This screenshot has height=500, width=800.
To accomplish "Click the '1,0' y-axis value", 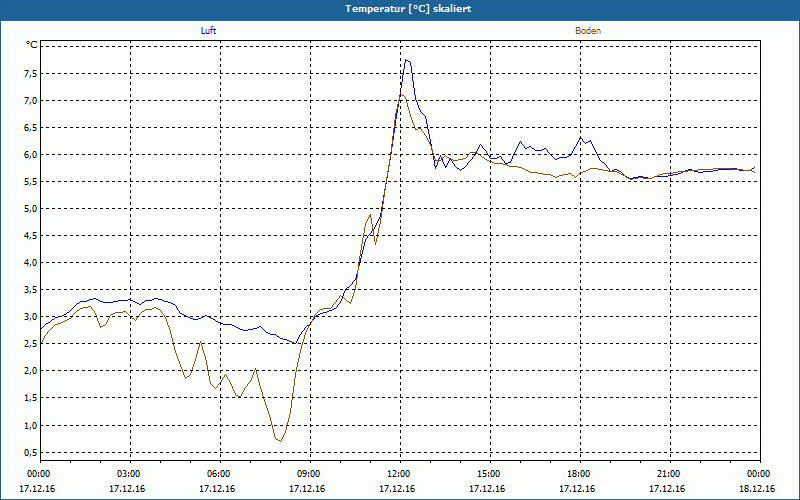I will 30,426.
